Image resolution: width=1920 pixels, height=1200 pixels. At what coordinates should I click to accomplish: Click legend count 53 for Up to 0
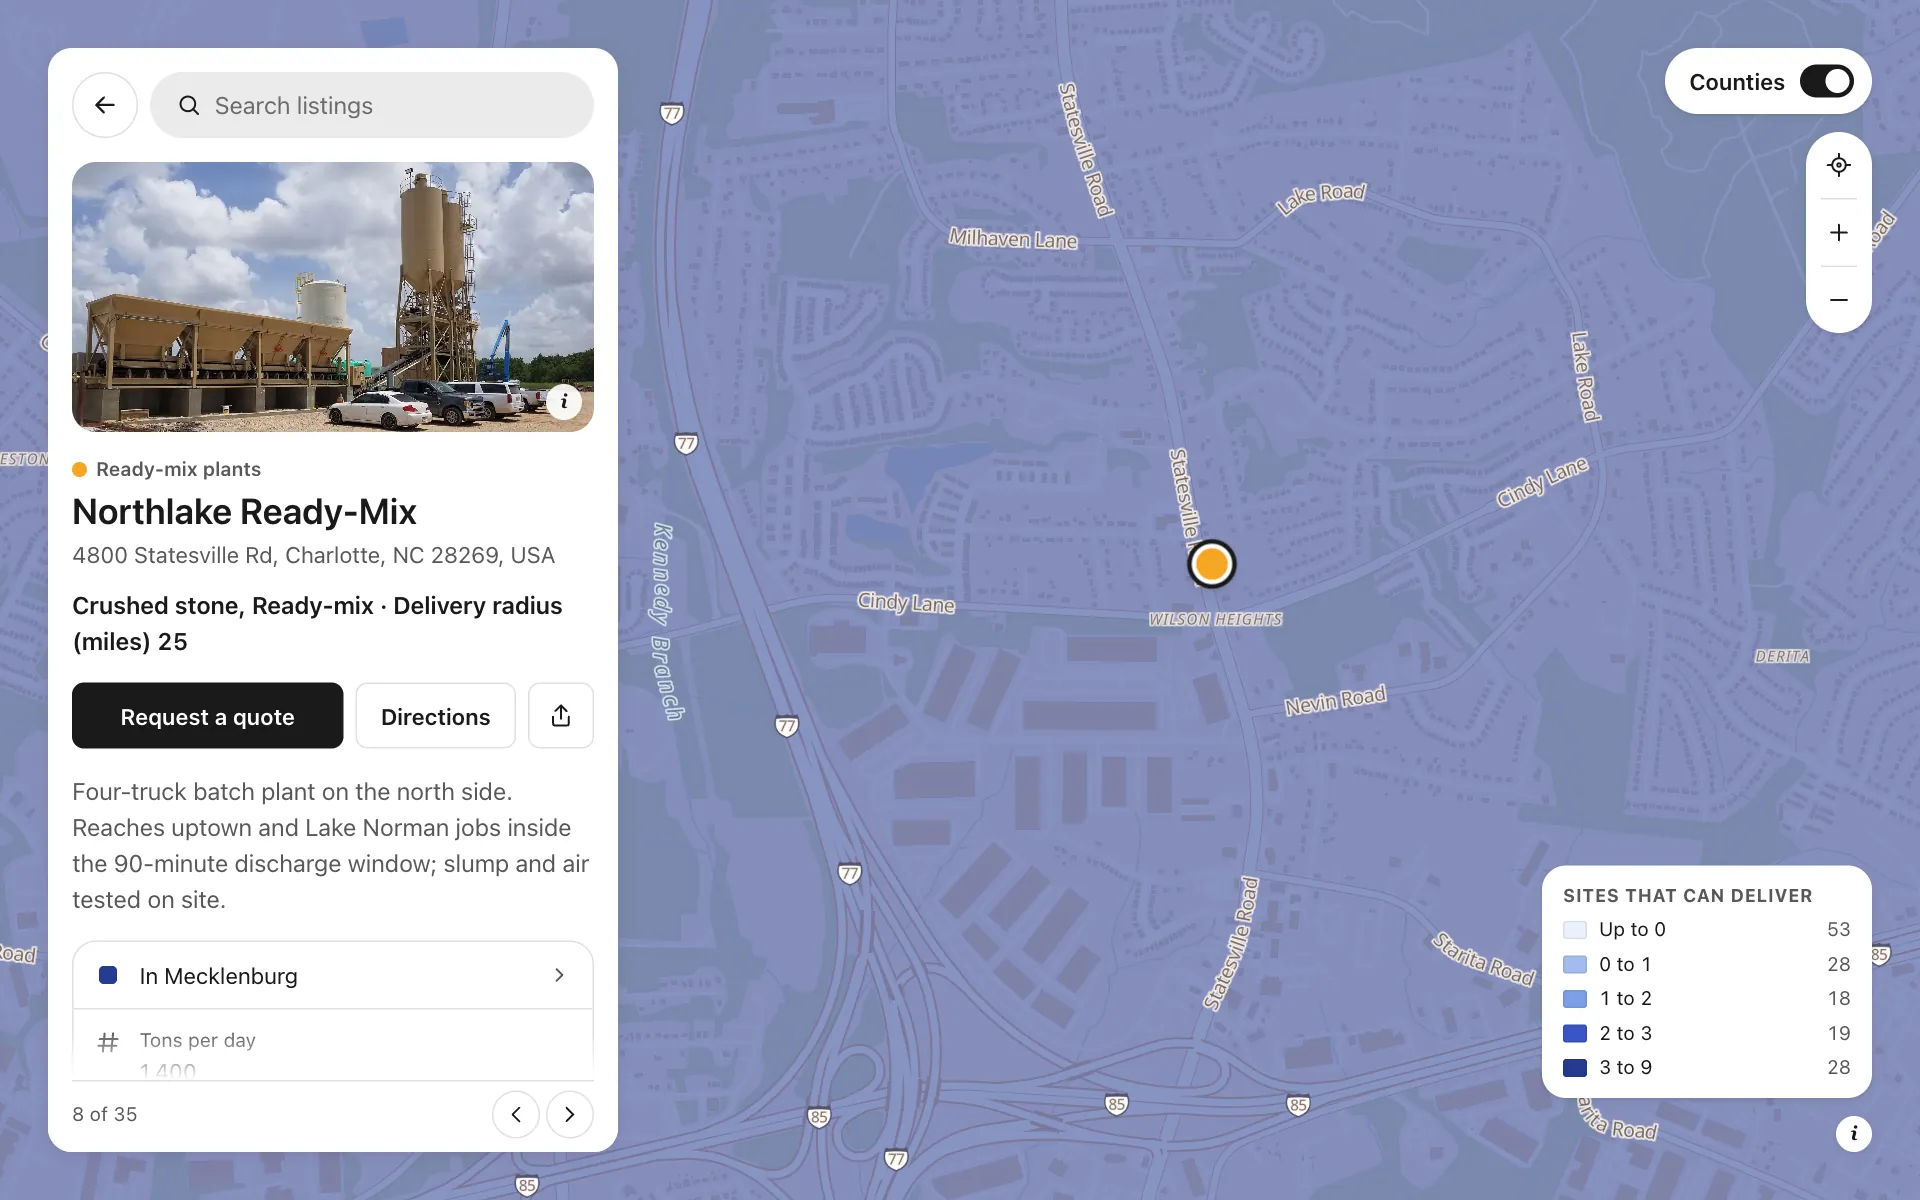click(x=1838, y=930)
